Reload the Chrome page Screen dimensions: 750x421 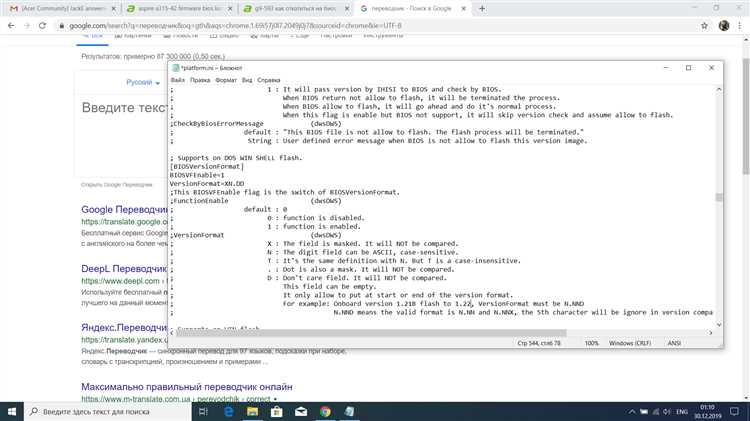point(43,25)
